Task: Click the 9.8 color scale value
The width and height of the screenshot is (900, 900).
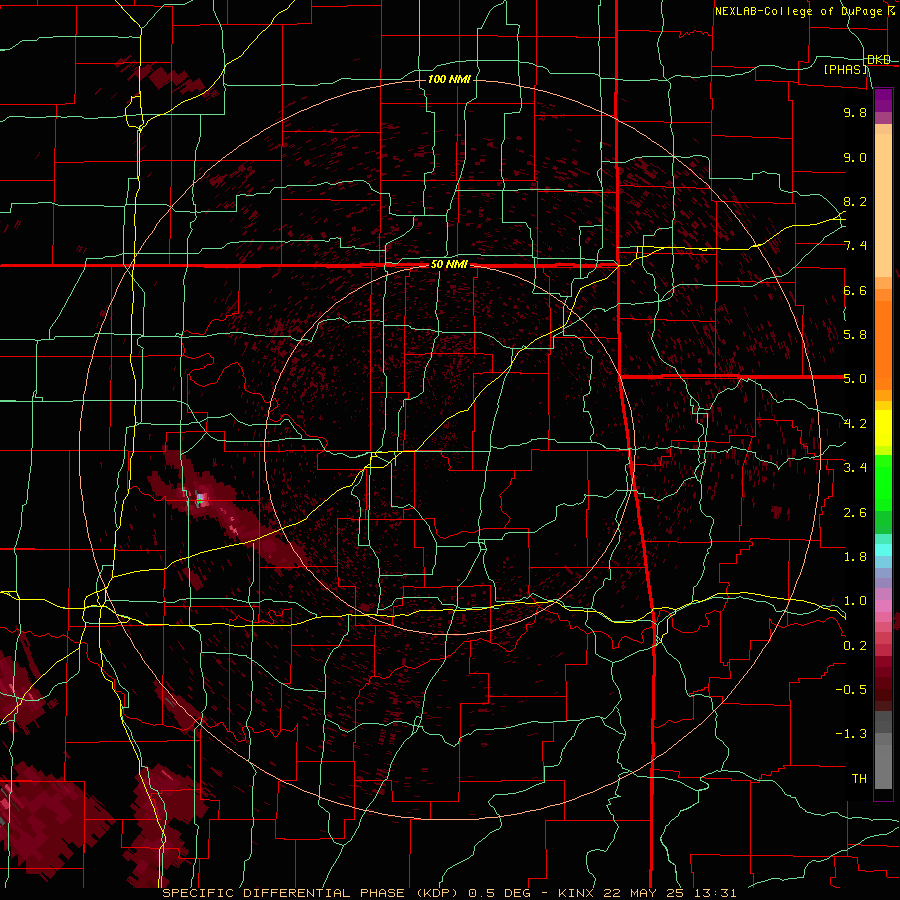Action: 855,112
